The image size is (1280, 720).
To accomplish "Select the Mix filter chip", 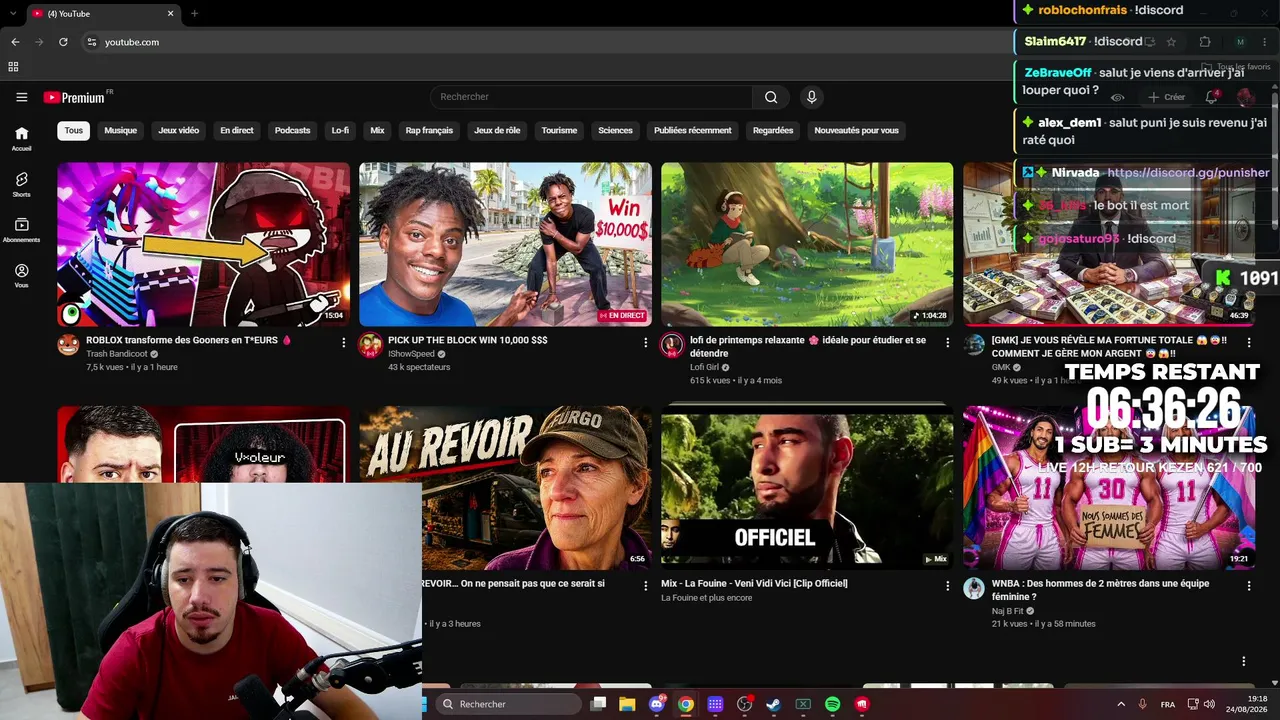I will point(377,130).
